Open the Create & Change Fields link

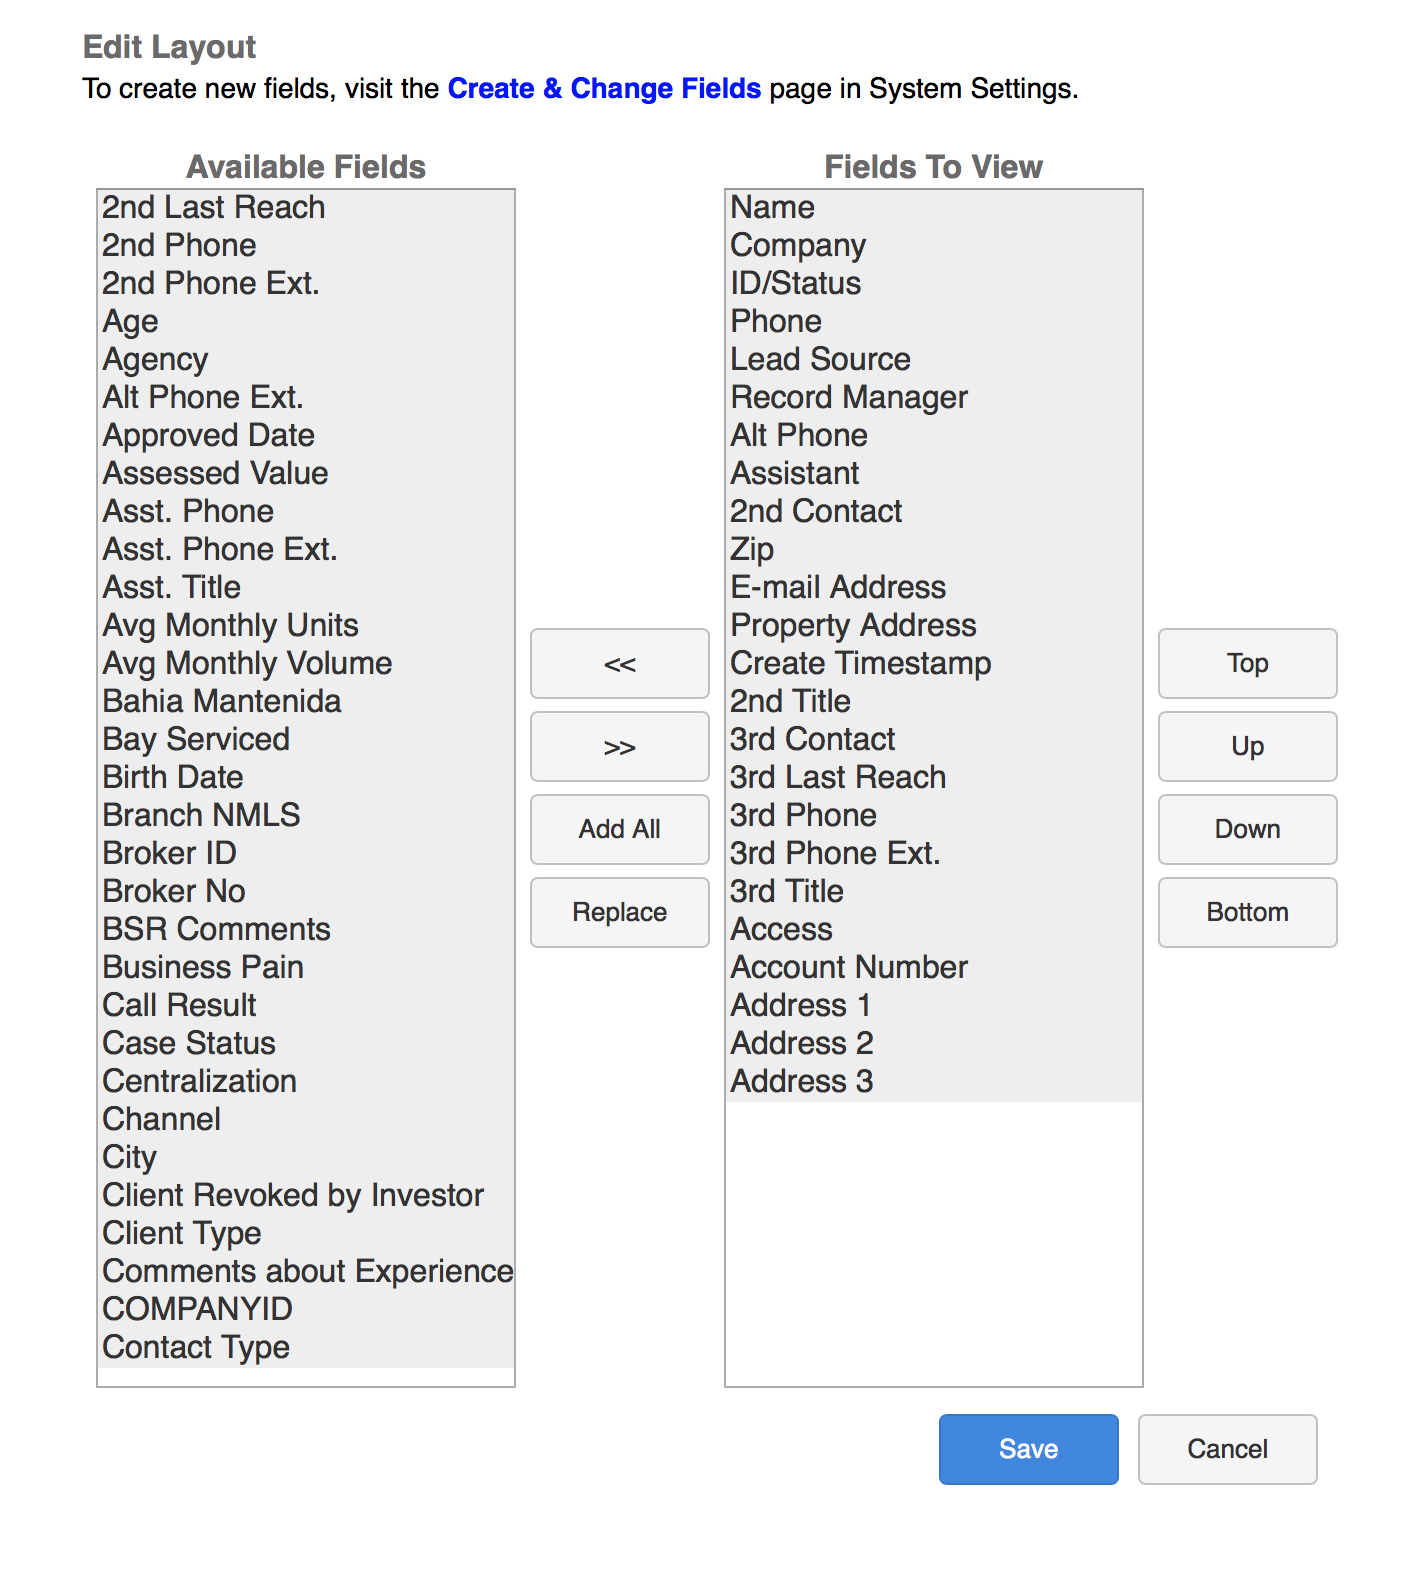click(x=604, y=89)
